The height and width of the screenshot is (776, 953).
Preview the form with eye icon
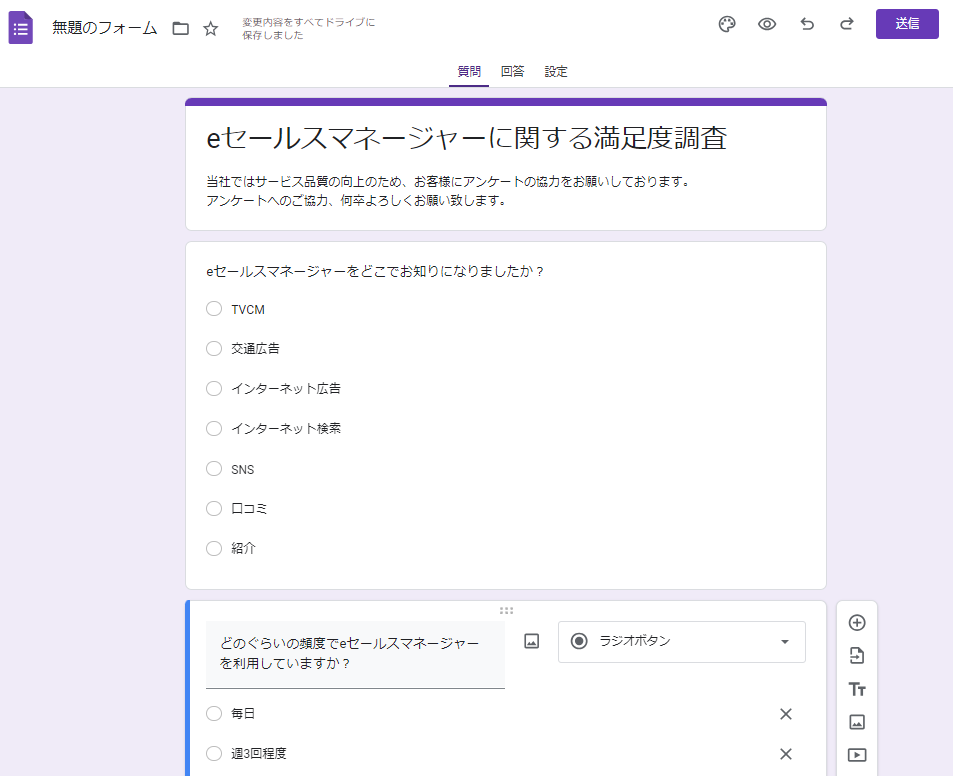[x=767, y=24]
